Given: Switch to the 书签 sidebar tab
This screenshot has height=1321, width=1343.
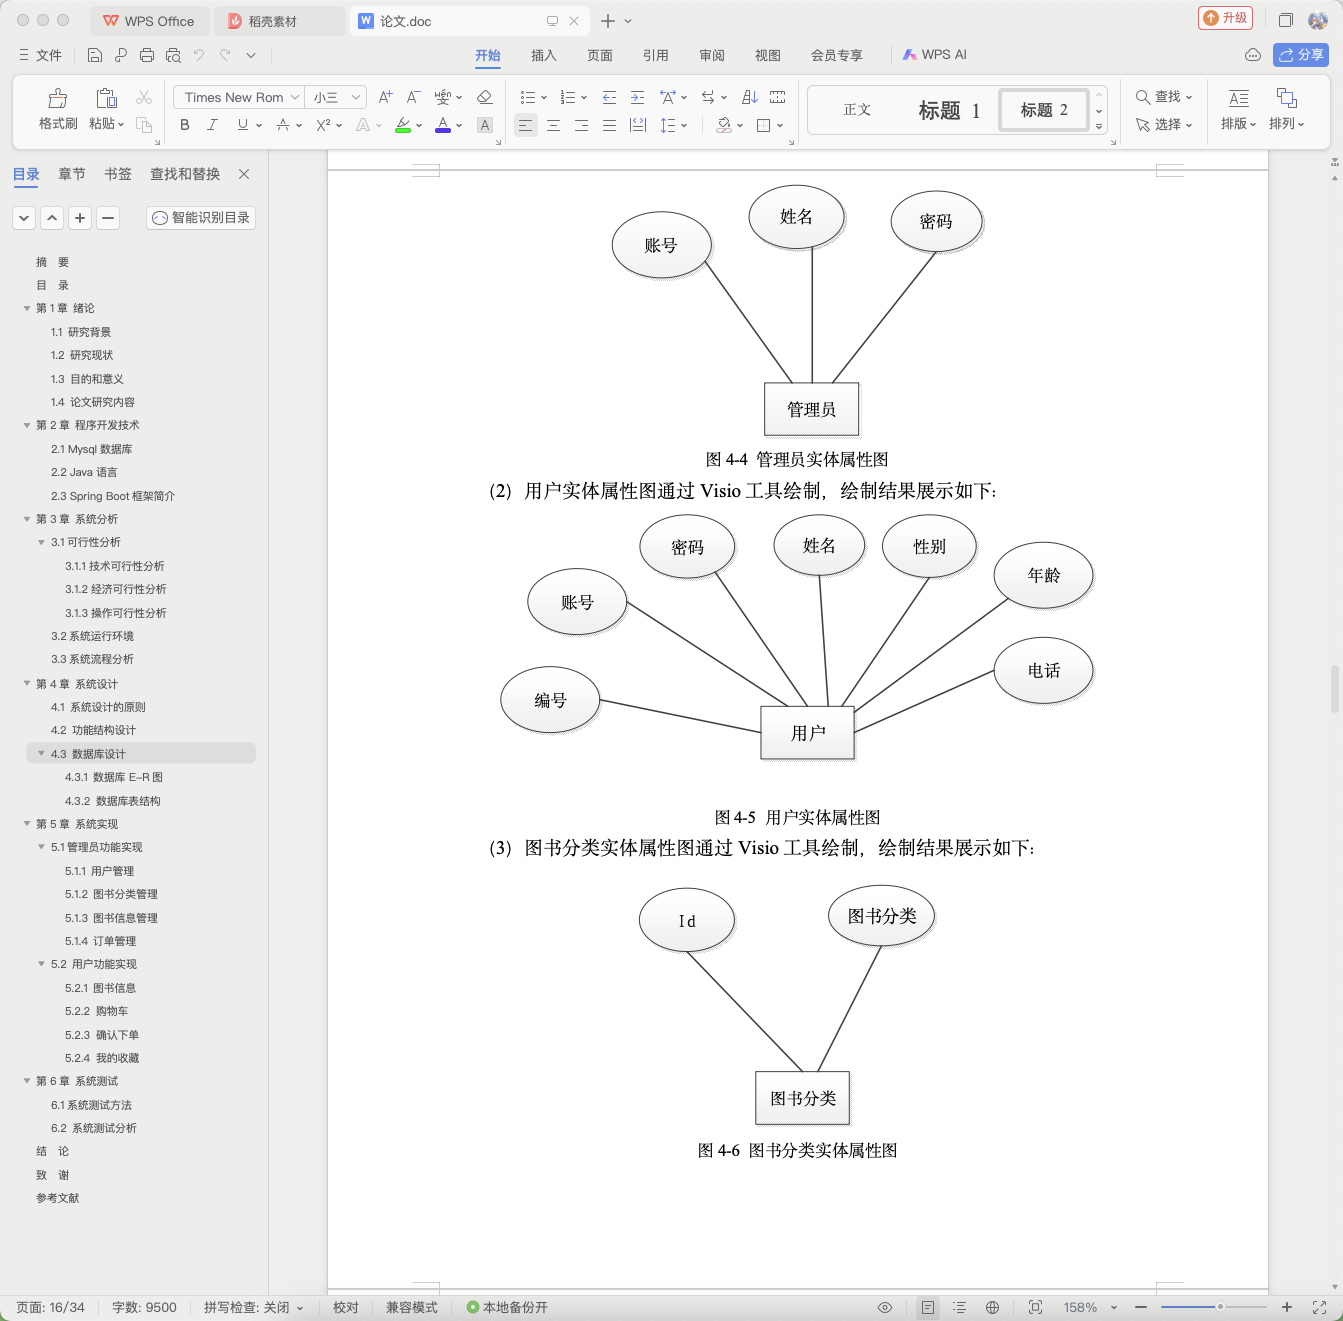Looking at the screenshot, I should (118, 174).
